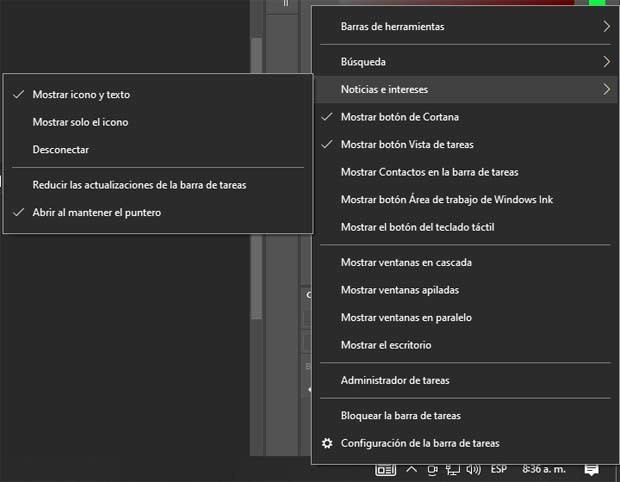The image size is (620, 482).
Task: Switch input language via ESP indicator
Action: [499, 469]
